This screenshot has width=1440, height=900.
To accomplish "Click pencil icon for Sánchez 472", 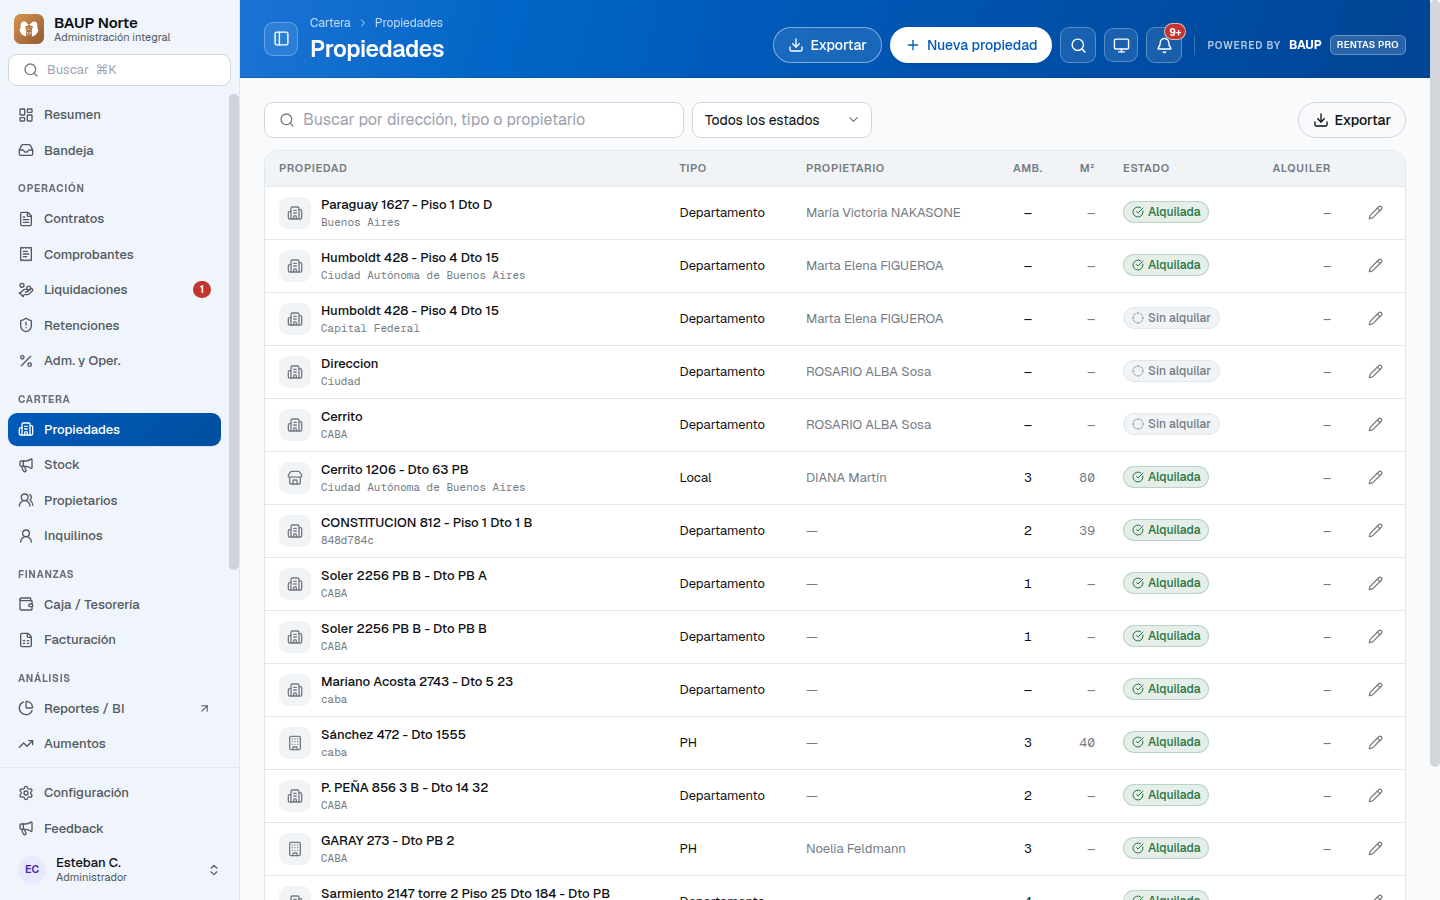I will point(1376,743).
